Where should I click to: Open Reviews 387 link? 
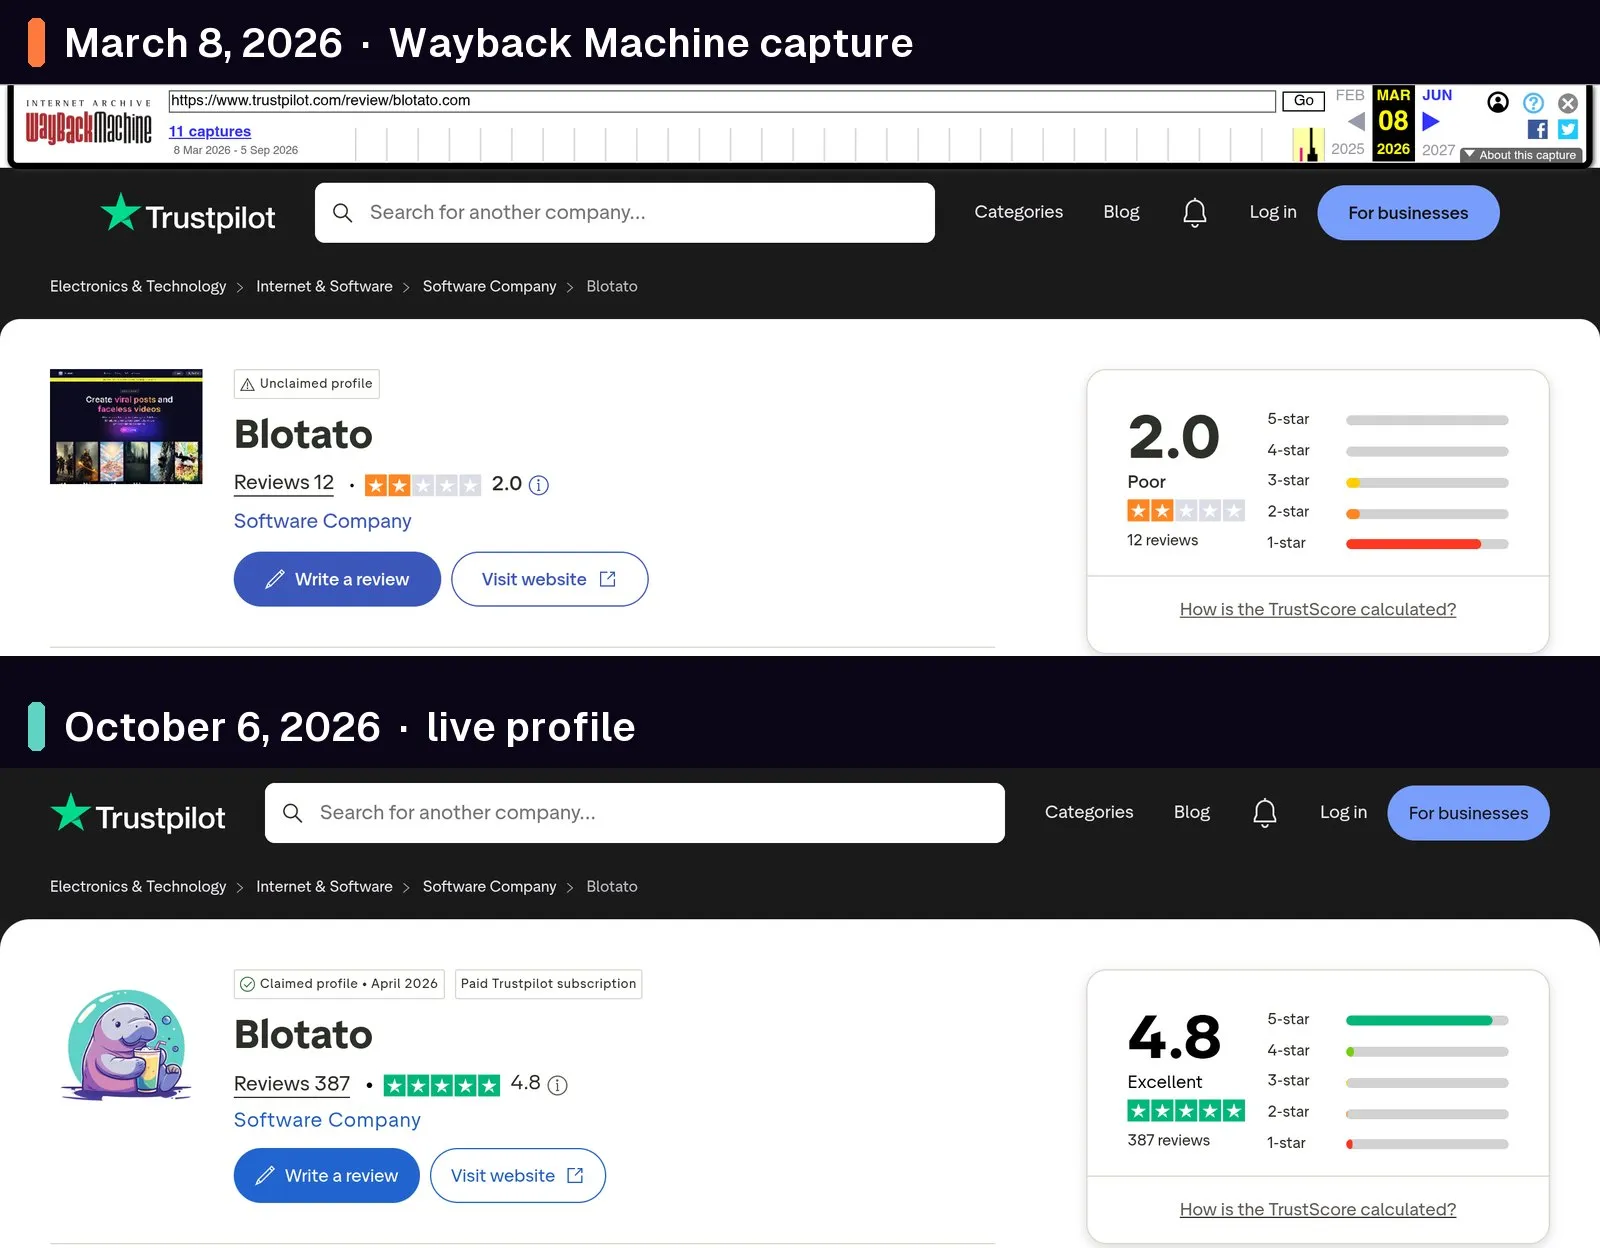[x=292, y=1084]
